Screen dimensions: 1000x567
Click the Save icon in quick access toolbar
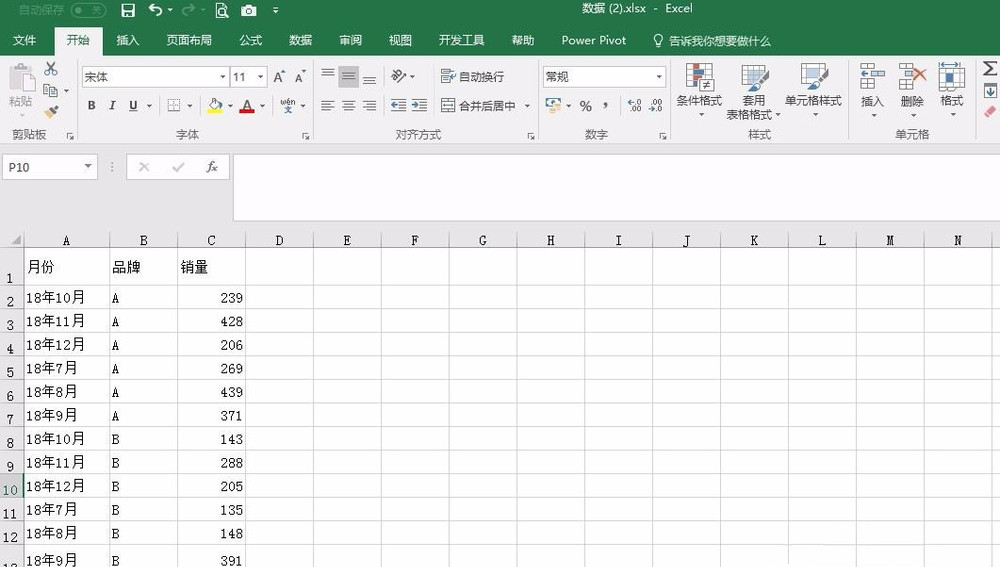tap(128, 10)
